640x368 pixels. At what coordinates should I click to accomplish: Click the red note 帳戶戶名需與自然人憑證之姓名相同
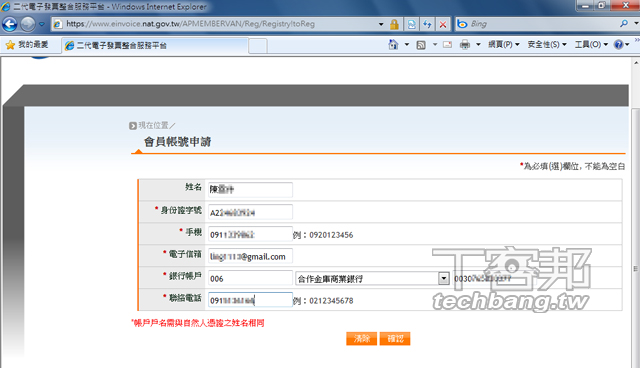tap(198, 323)
